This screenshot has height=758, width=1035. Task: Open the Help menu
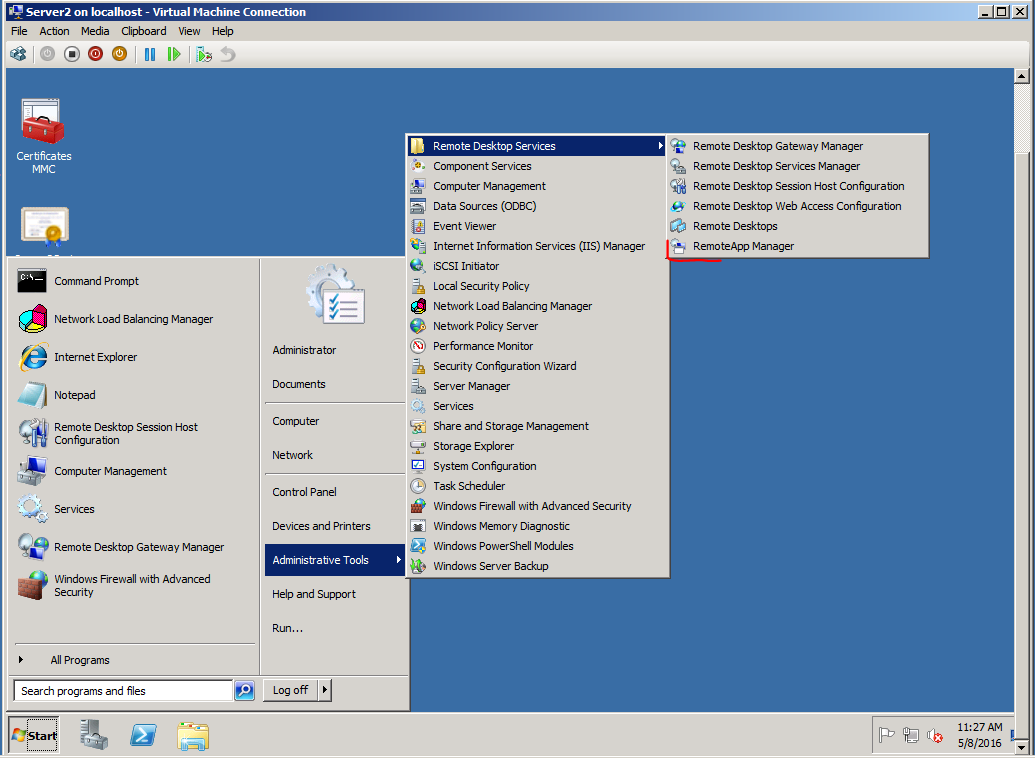click(222, 31)
